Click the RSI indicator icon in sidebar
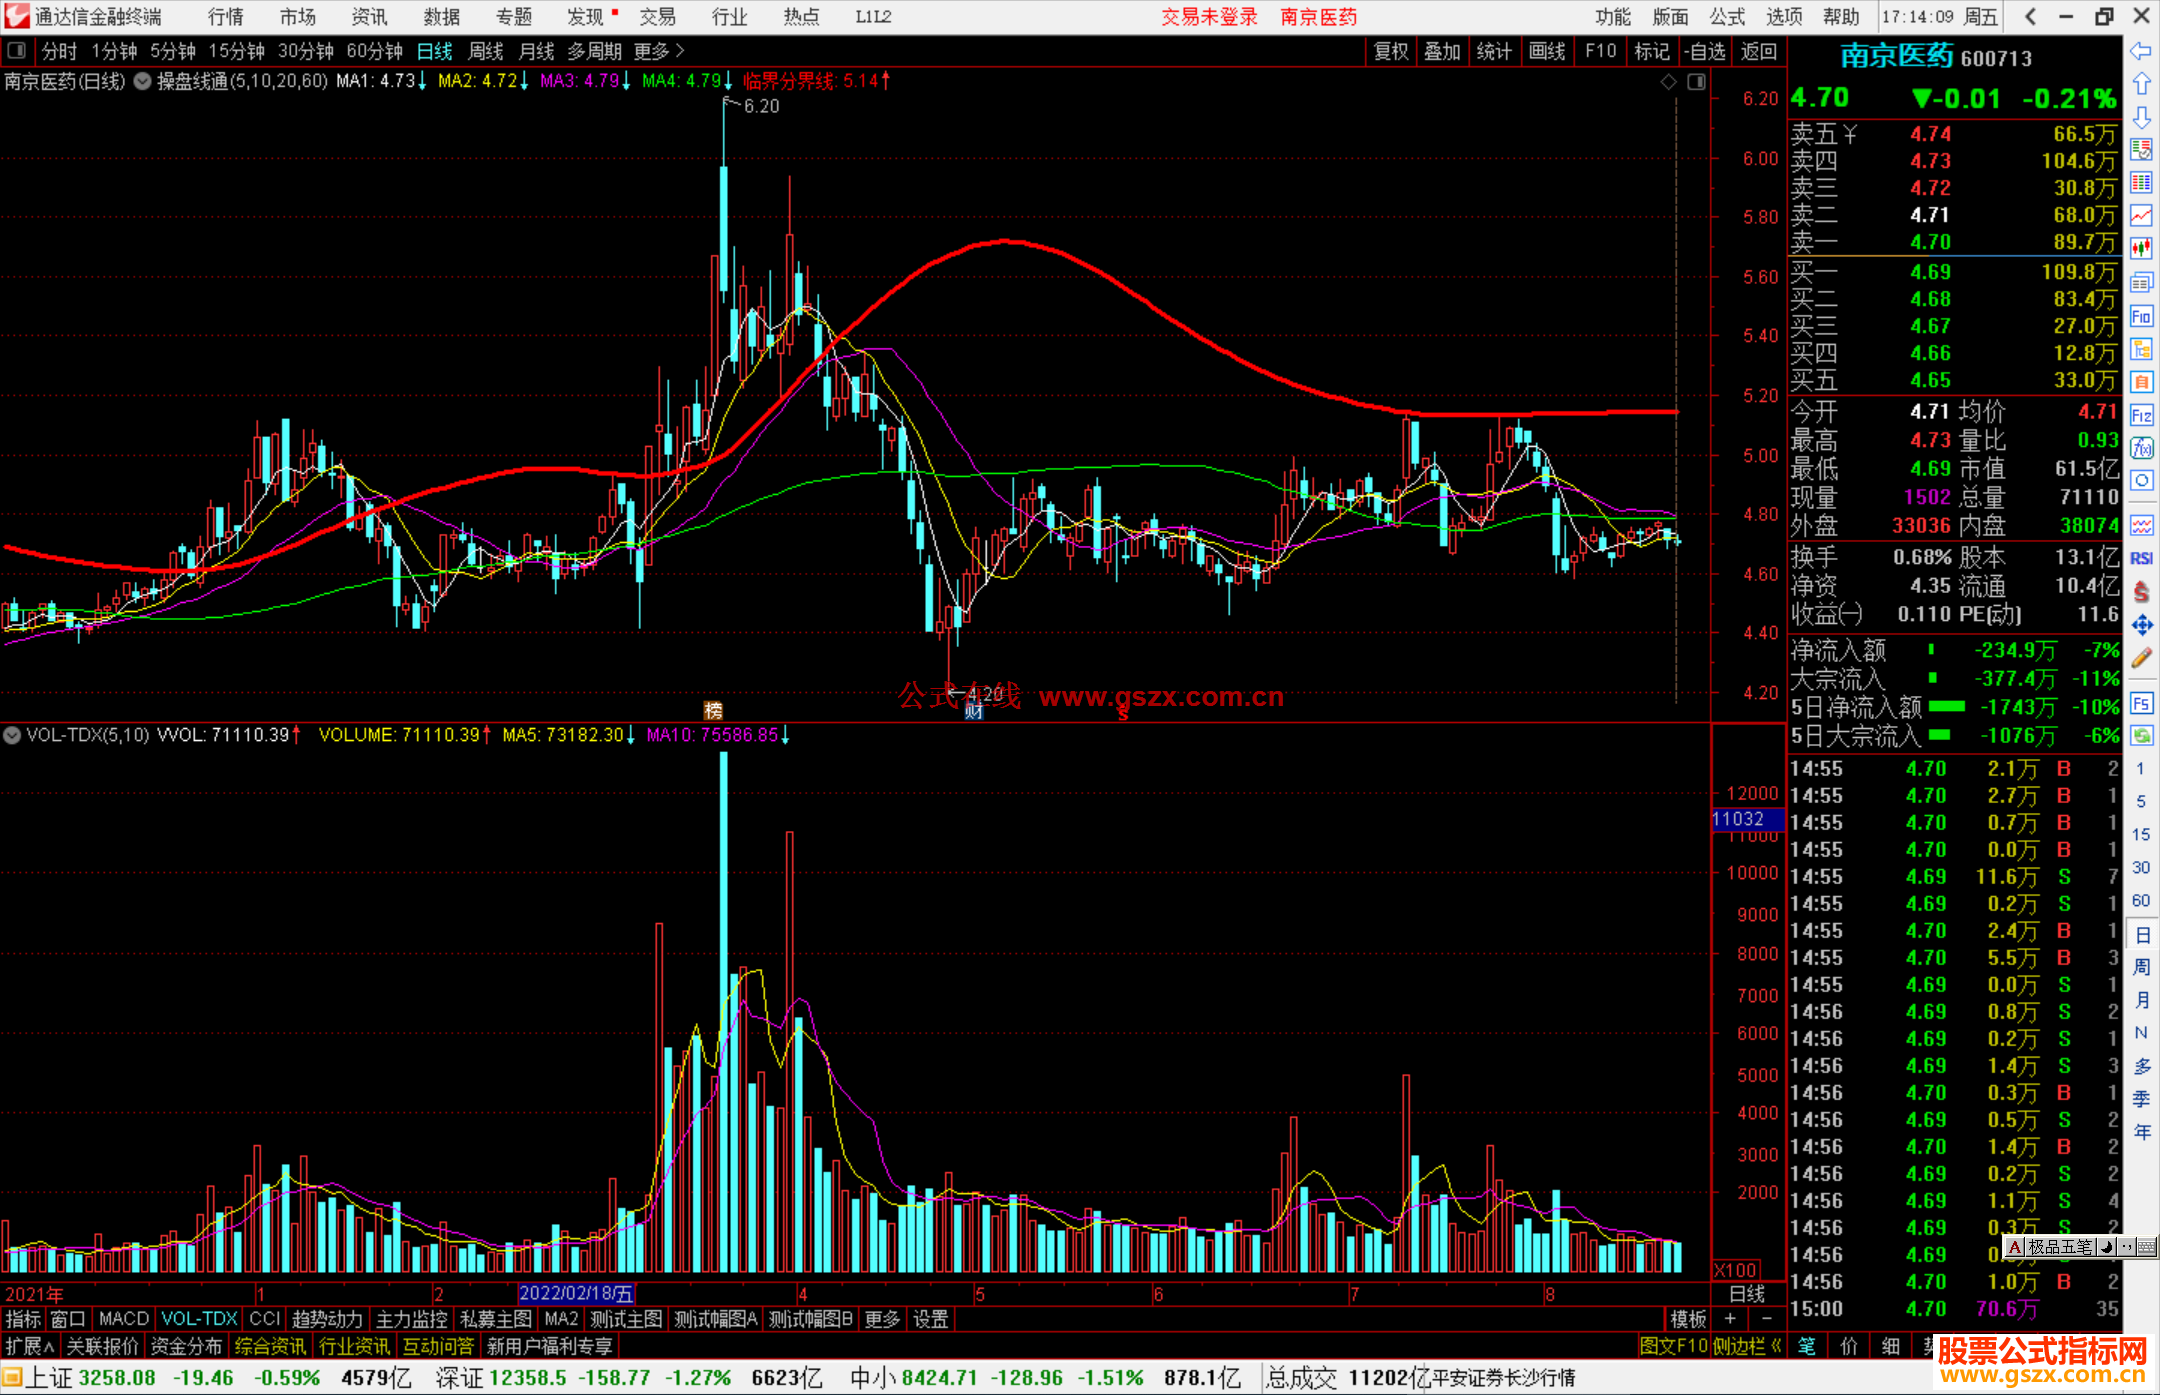 click(x=2141, y=558)
